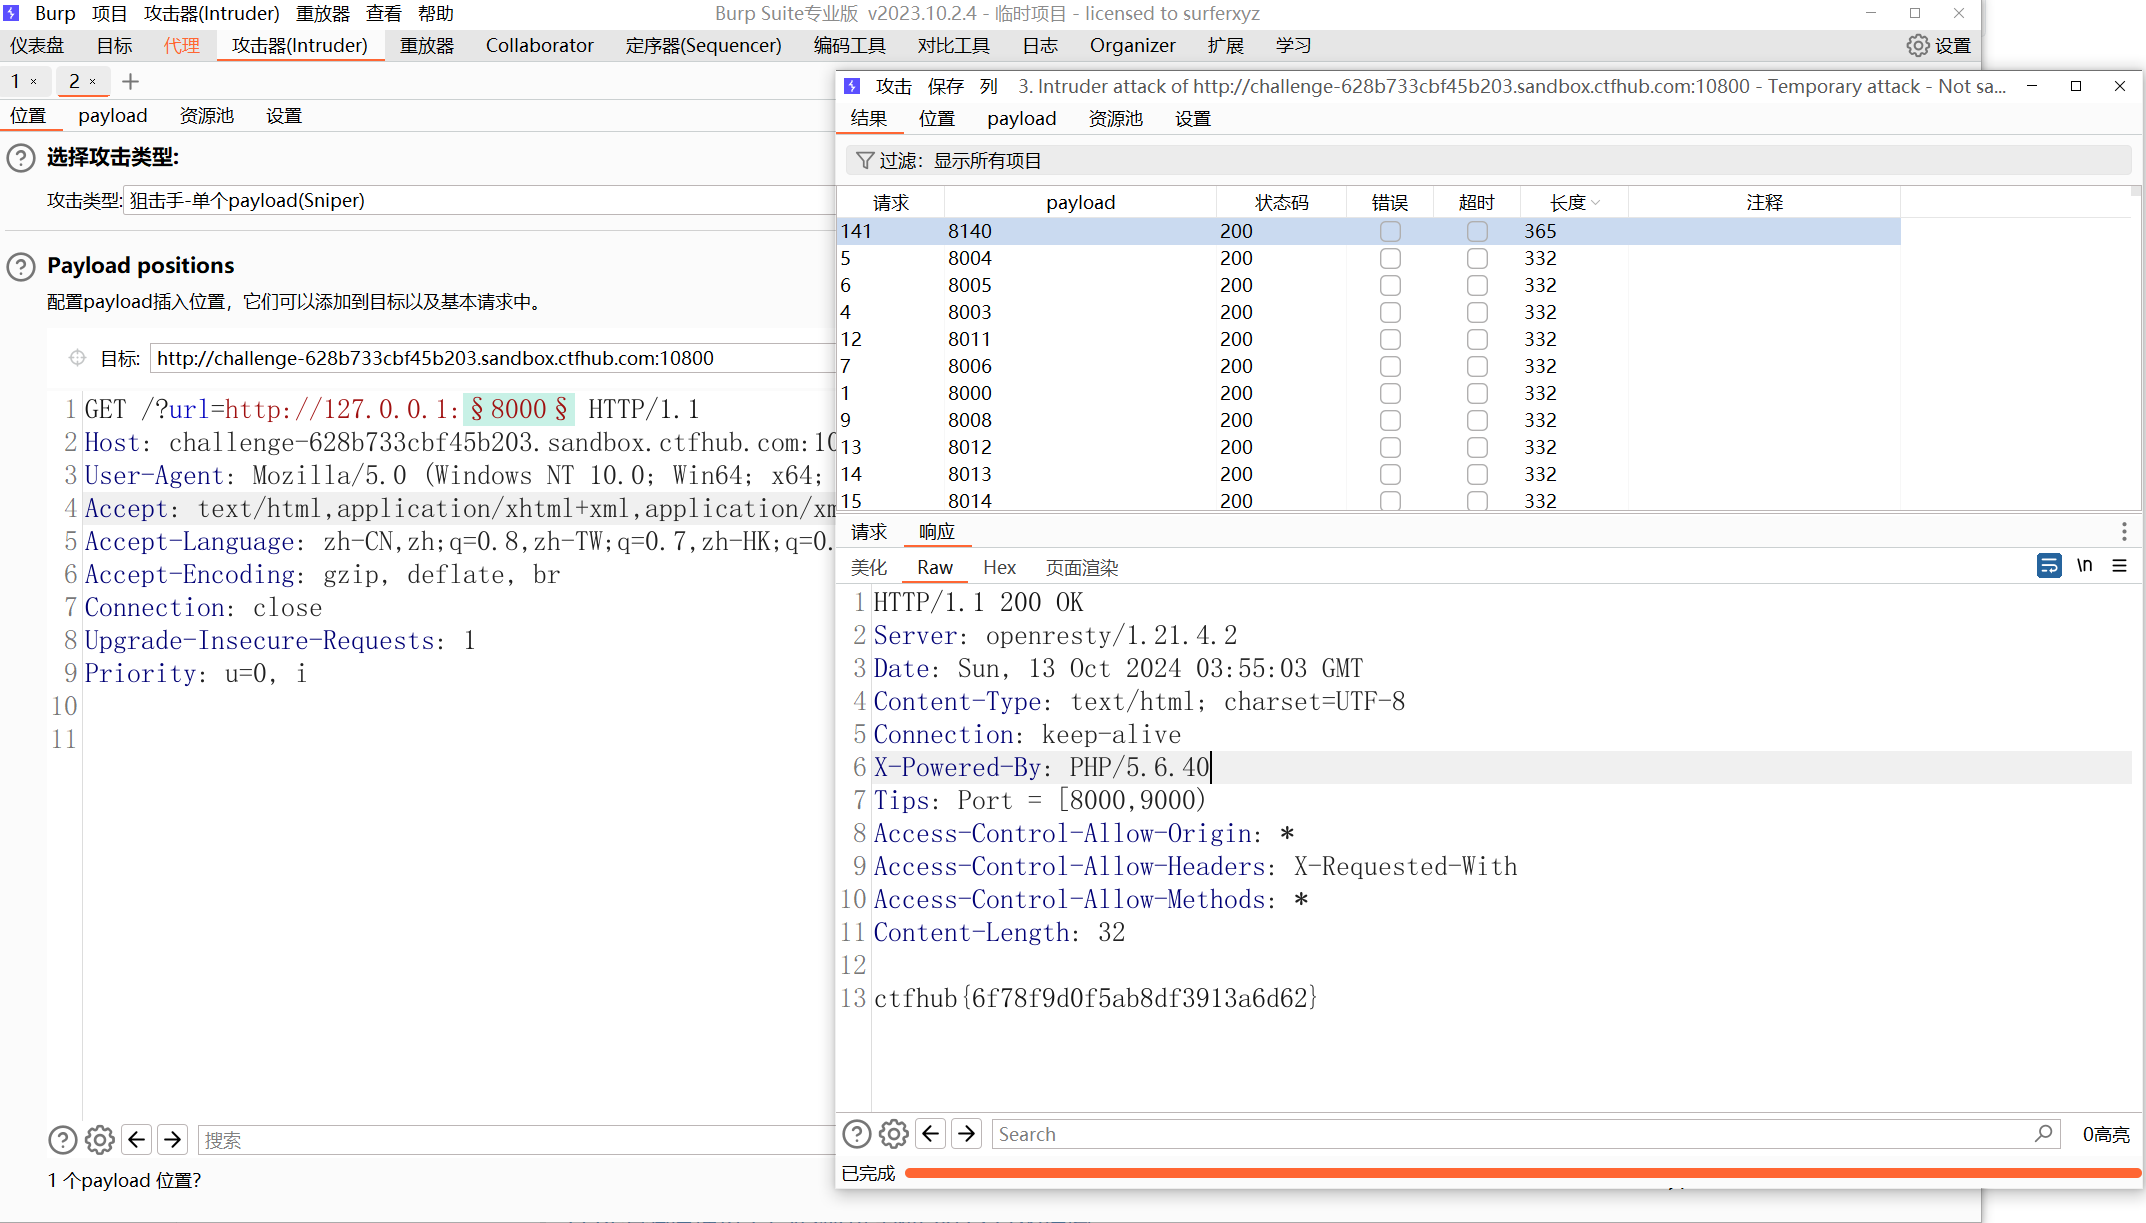Open the 列 menu in attack window
2146x1223 pixels.
coord(989,86)
